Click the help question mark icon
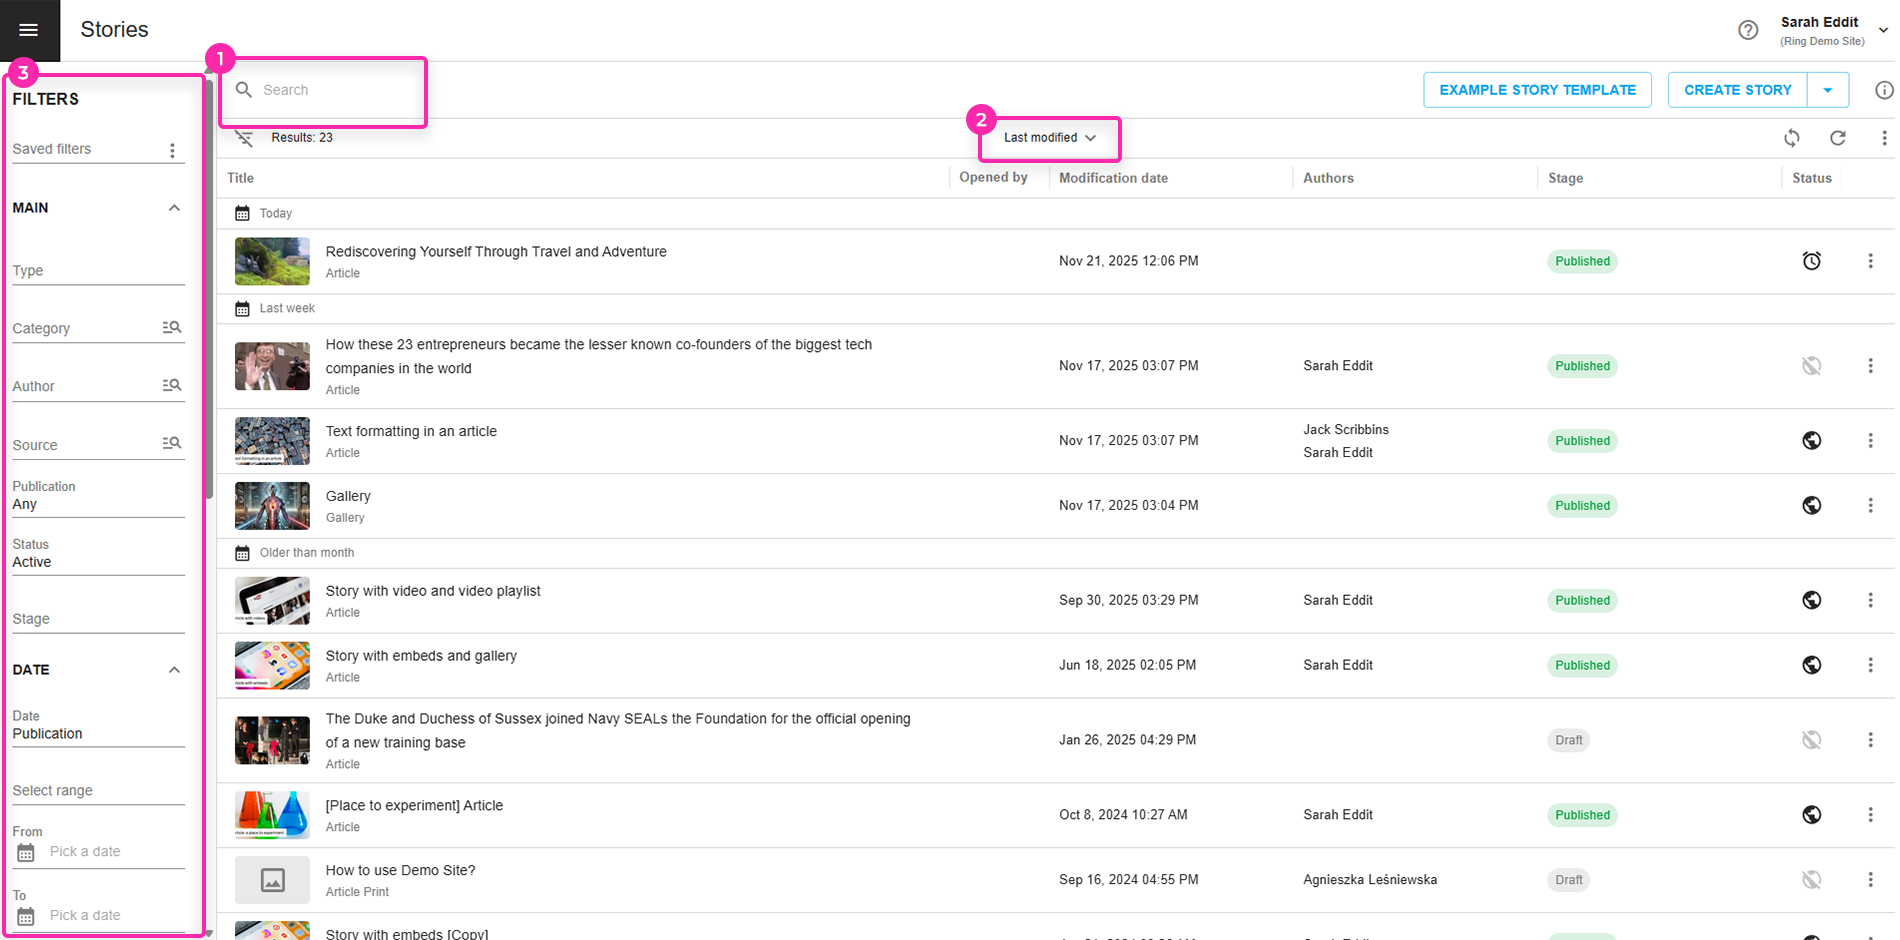Viewport: 1900px width, 940px height. [x=1747, y=30]
